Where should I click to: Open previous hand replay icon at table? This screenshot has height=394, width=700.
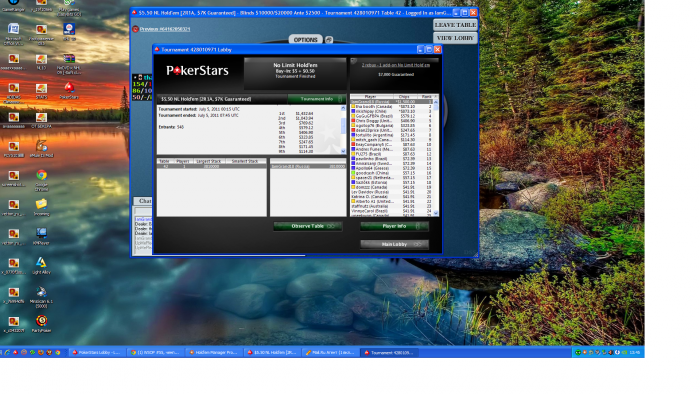pyautogui.click(x=135, y=29)
